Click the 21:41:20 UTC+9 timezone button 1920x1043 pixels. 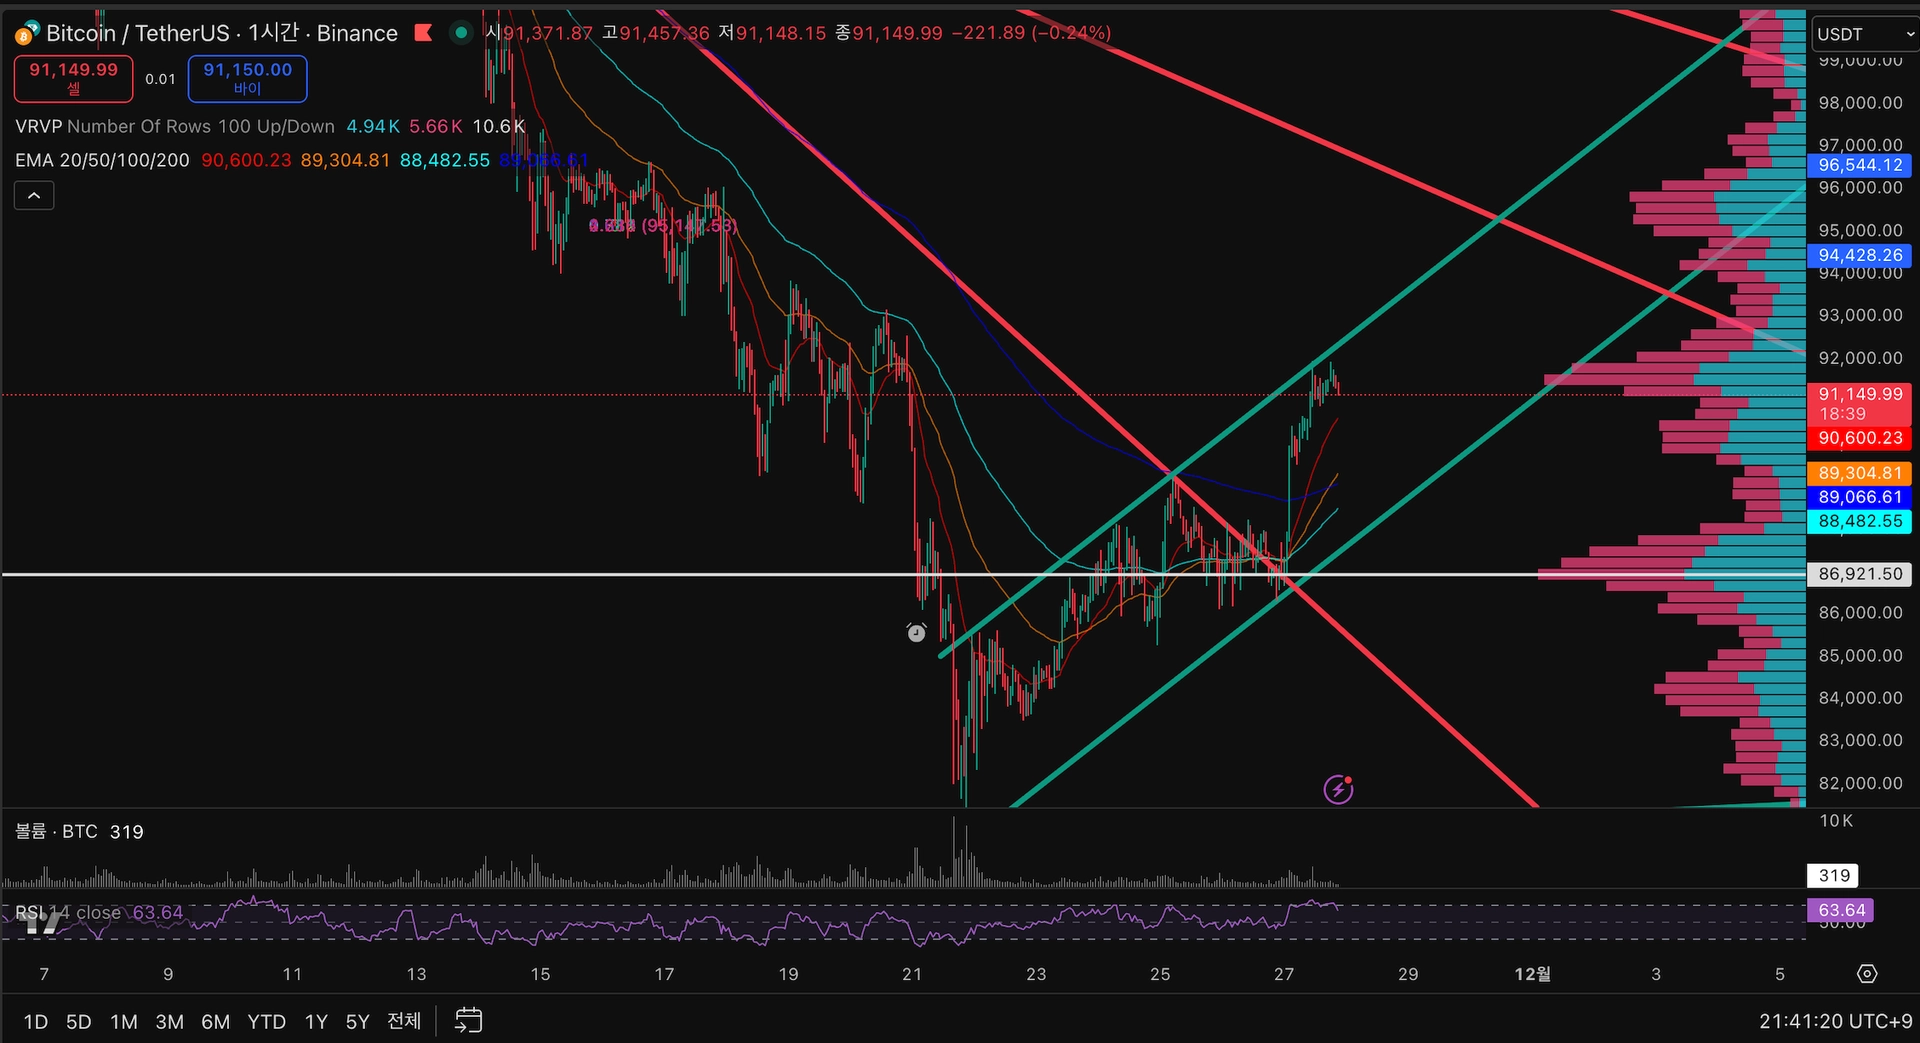(x=1835, y=1021)
